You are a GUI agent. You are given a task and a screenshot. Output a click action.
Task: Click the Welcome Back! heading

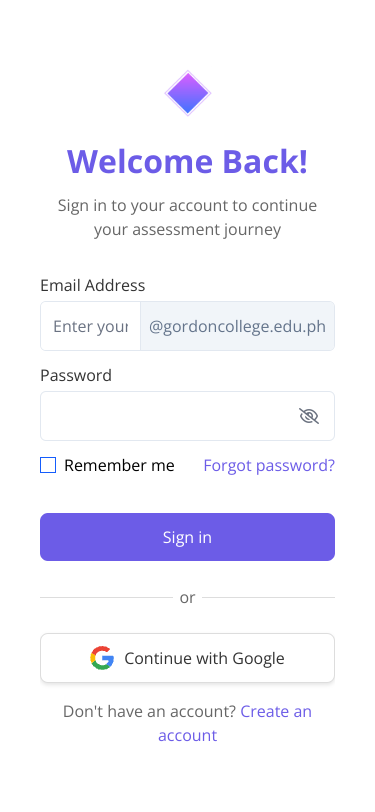pyautogui.click(x=188, y=161)
